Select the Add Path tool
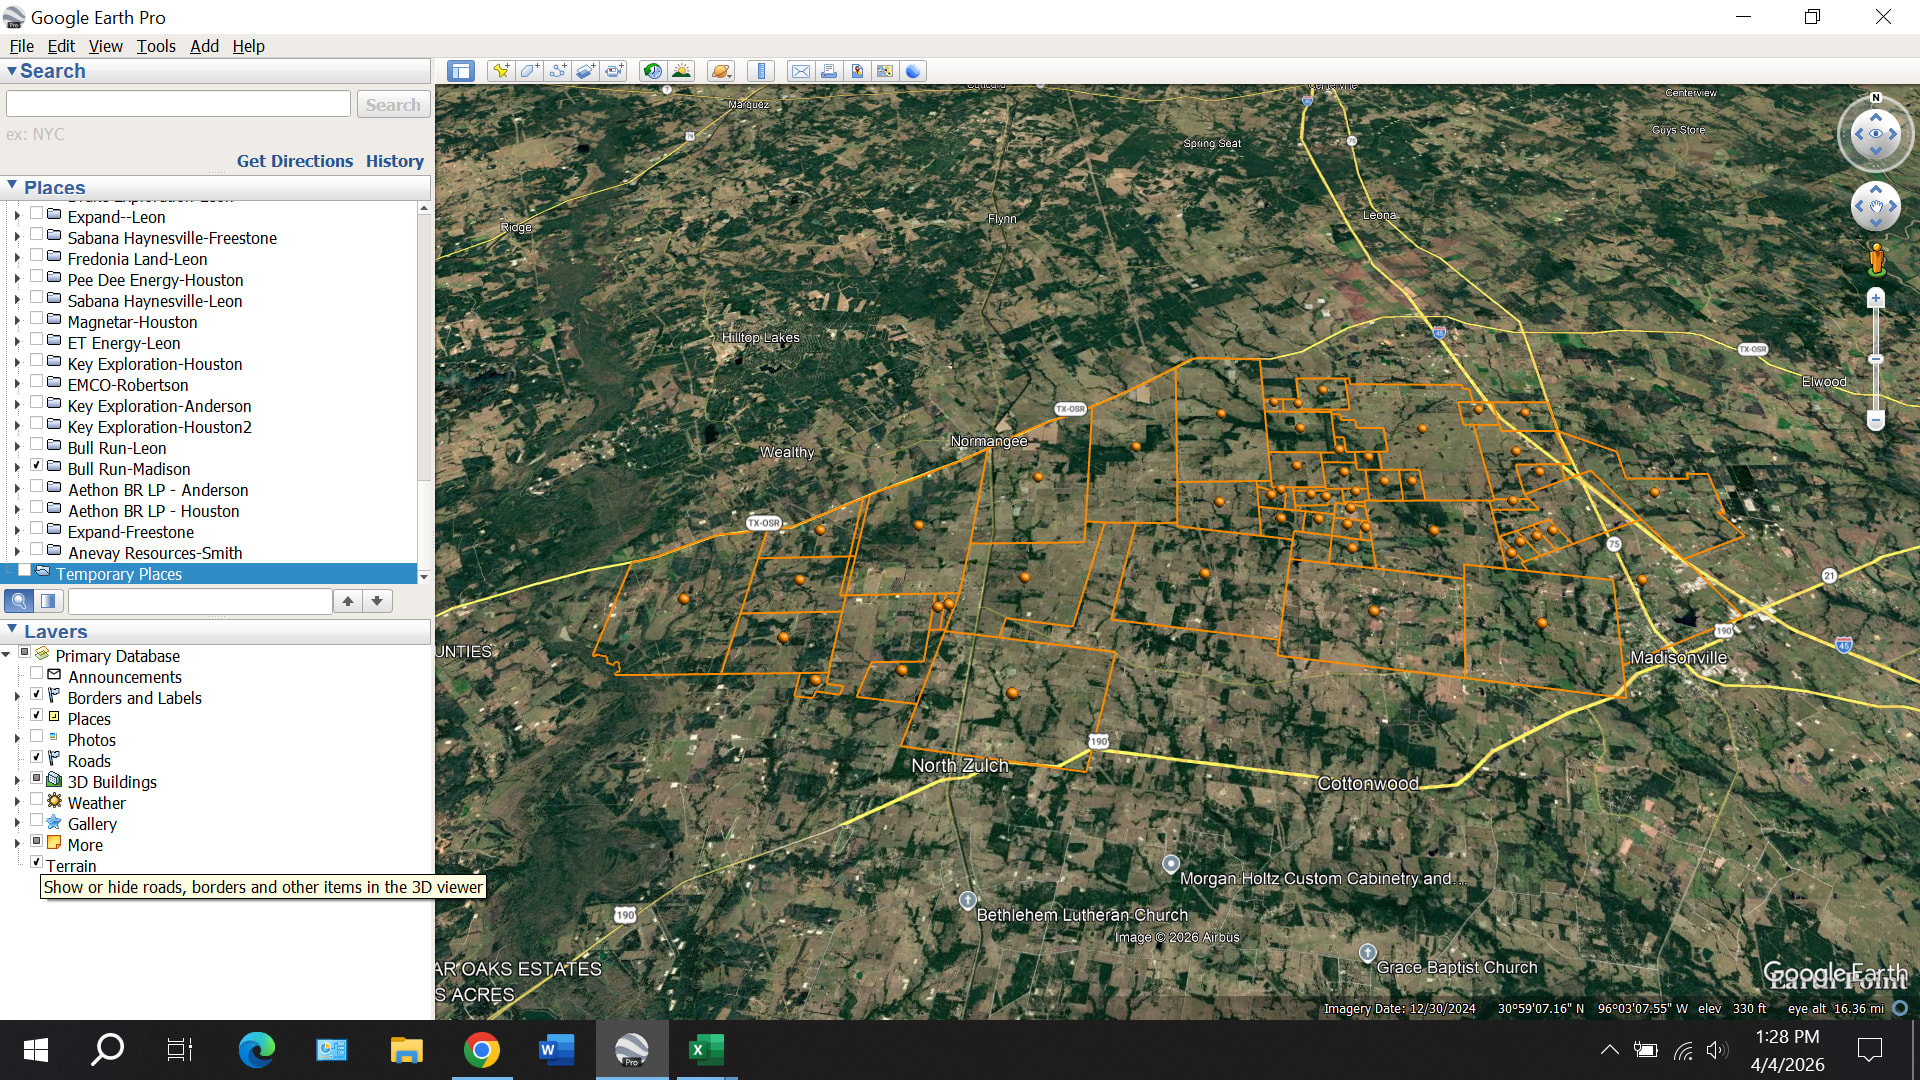 (558, 71)
